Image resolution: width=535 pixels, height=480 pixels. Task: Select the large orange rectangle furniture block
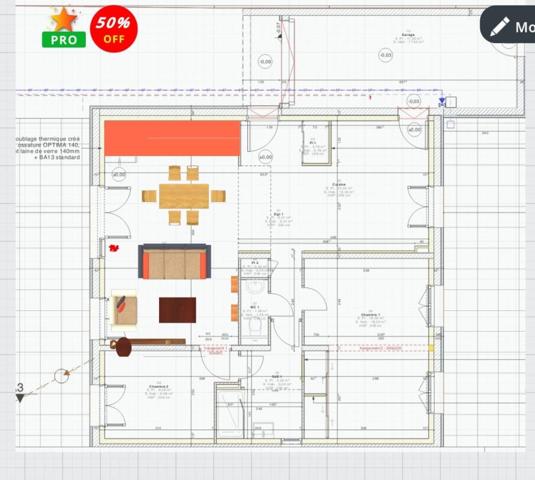point(172,138)
